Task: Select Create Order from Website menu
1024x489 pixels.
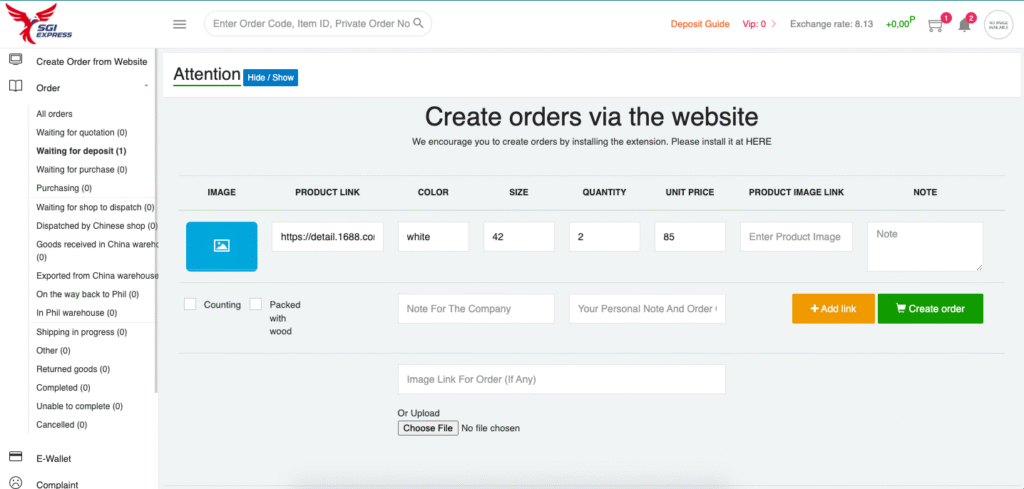Action: (91, 61)
